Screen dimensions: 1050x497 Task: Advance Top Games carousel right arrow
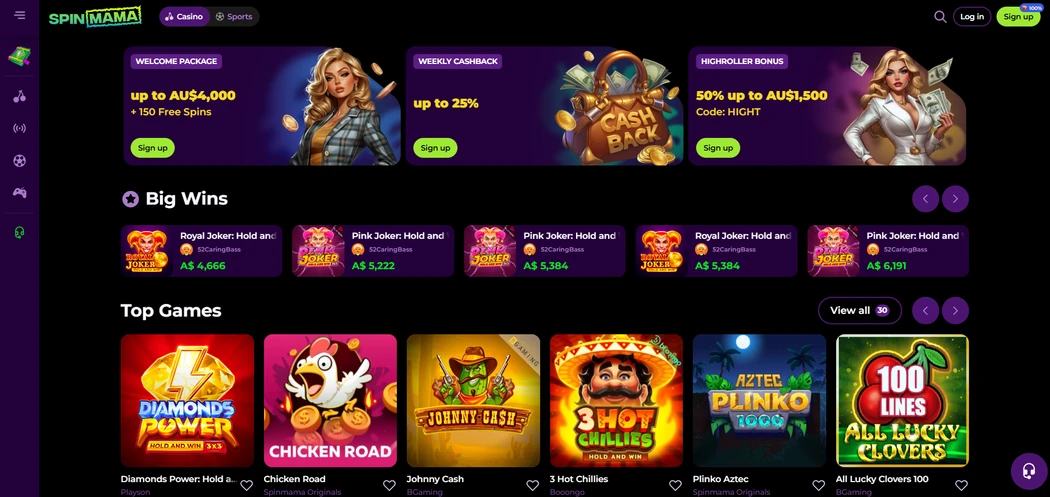[955, 311]
